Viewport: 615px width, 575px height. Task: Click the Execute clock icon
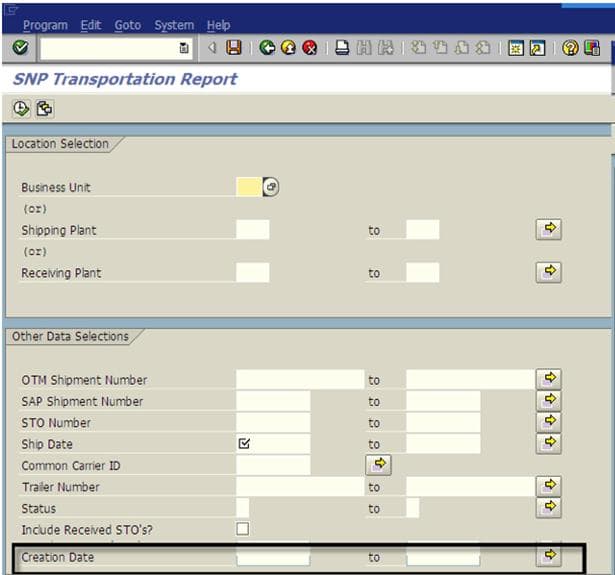[21, 109]
